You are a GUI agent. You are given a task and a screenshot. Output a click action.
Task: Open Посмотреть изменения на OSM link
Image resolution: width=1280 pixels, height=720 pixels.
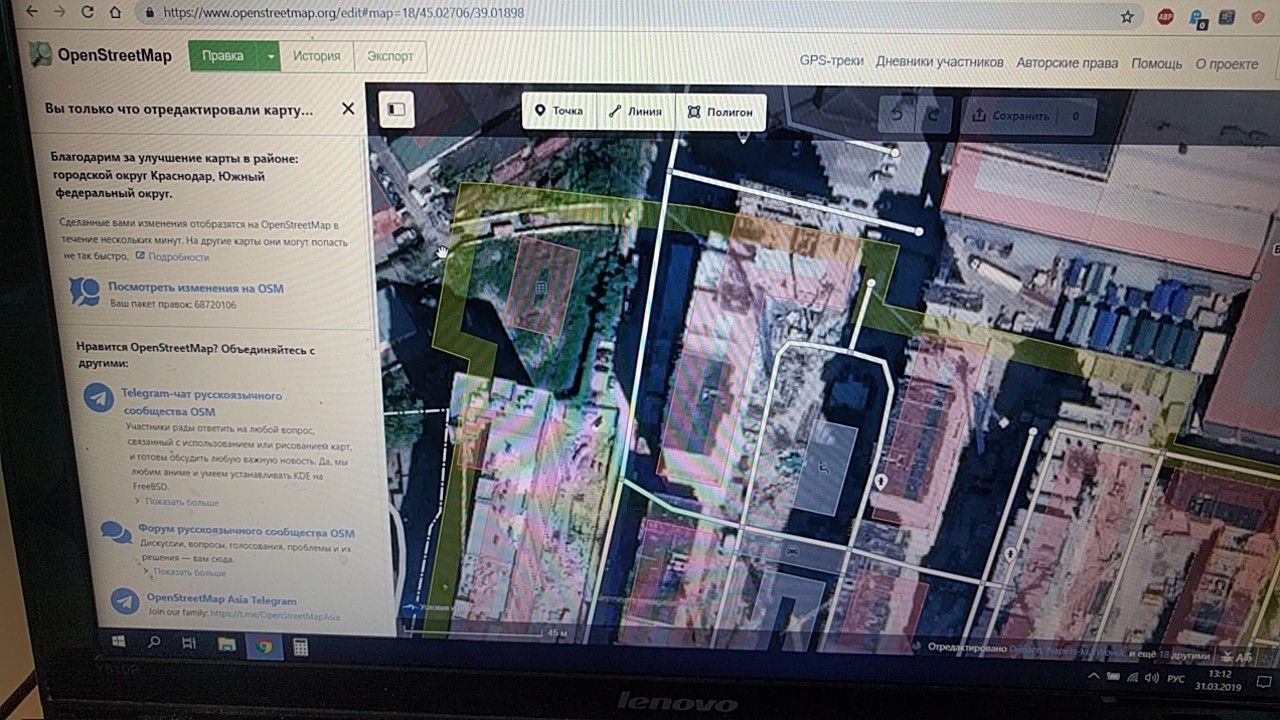pos(196,288)
